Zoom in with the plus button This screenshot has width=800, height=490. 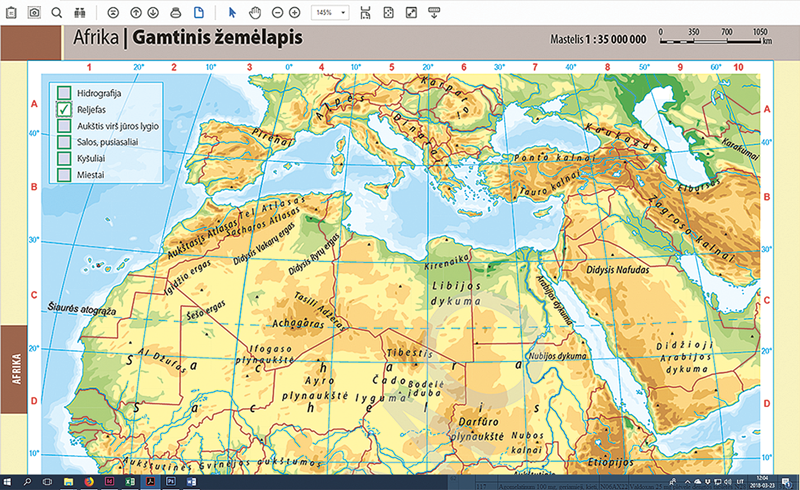tap(294, 13)
